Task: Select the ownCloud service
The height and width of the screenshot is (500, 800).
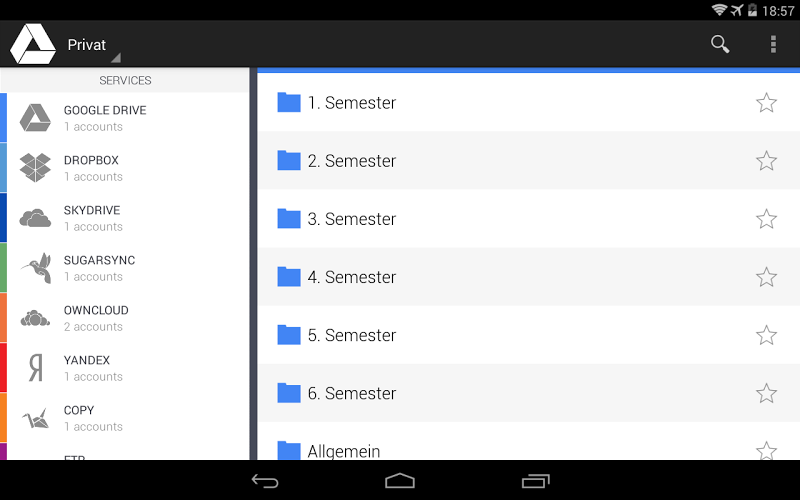Action: 124,318
